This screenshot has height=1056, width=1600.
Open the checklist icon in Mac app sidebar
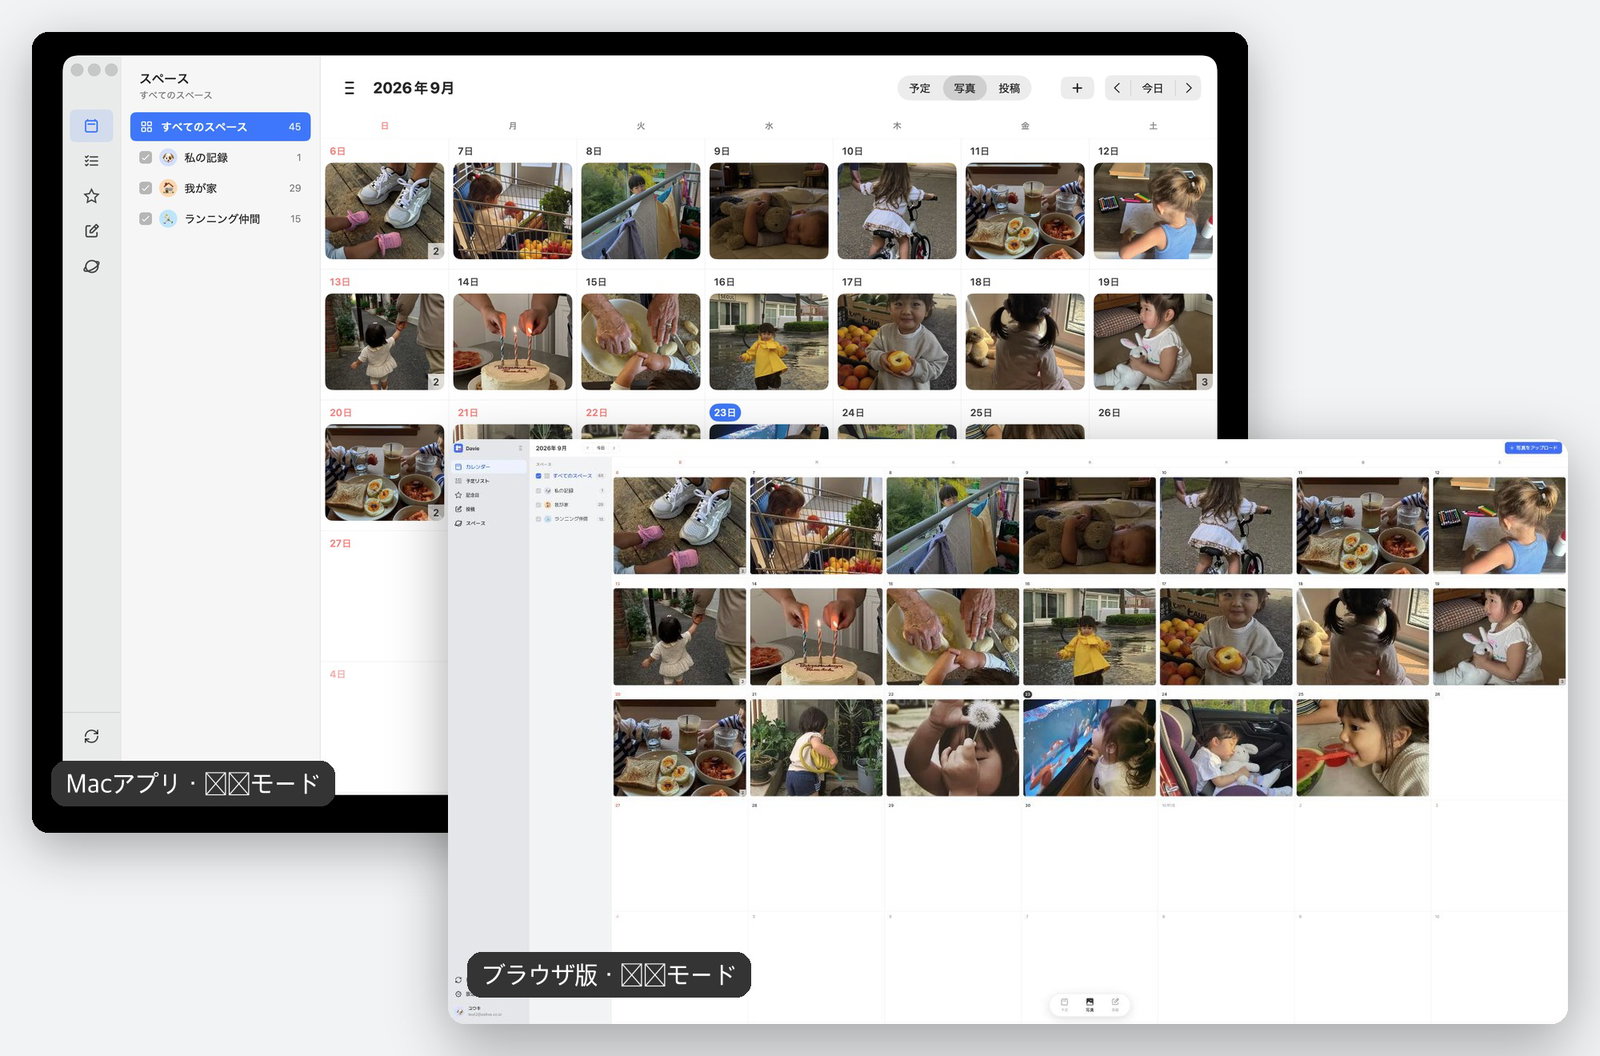[x=91, y=161]
